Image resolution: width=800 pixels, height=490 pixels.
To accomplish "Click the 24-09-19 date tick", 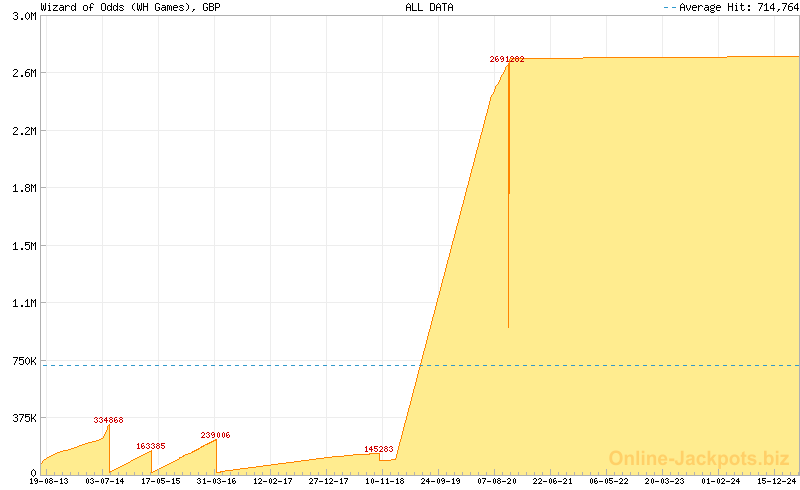I will [x=441, y=481].
